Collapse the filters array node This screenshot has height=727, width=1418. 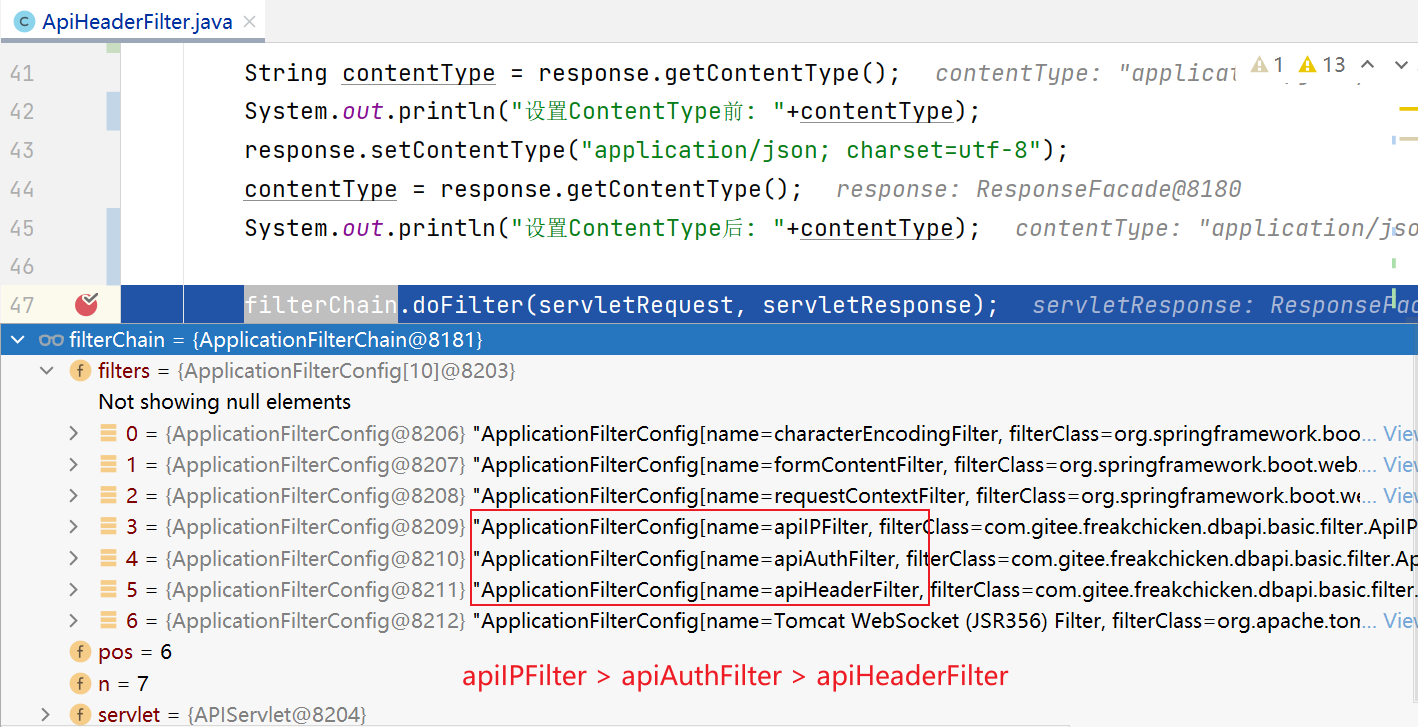pos(46,371)
